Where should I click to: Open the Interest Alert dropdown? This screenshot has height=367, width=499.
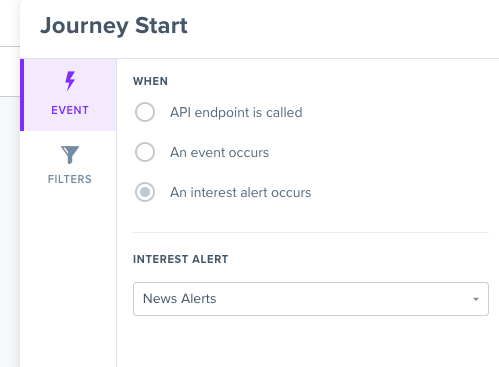pyautogui.click(x=311, y=299)
